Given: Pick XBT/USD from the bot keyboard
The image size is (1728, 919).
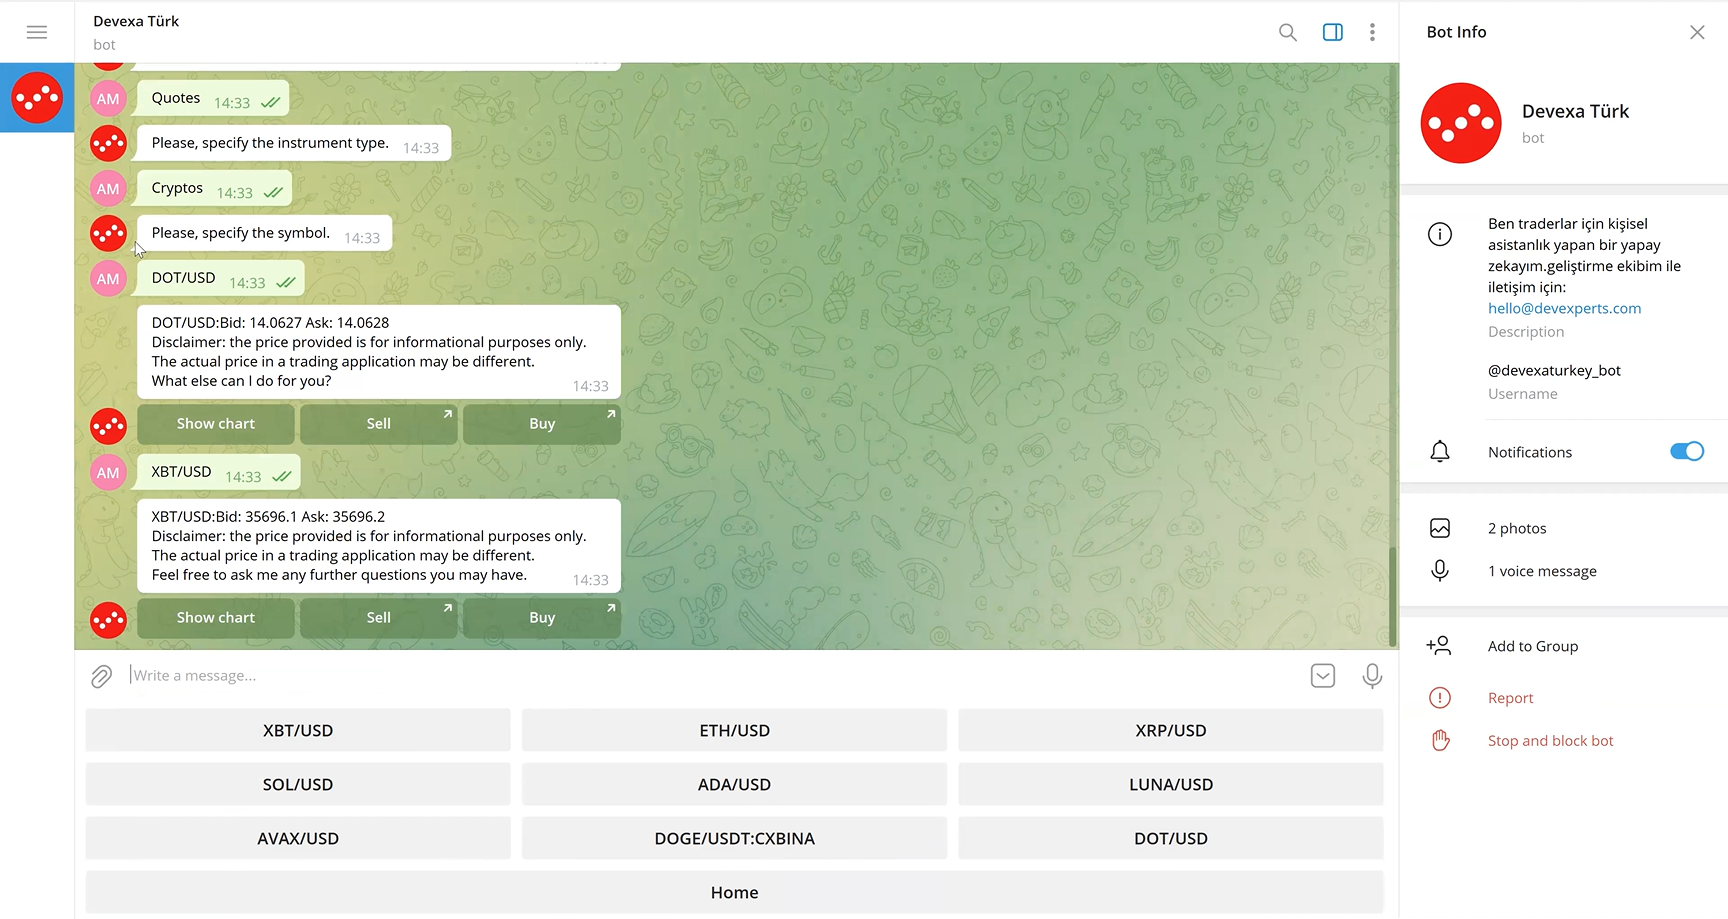Looking at the screenshot, I should pos(298,730).
